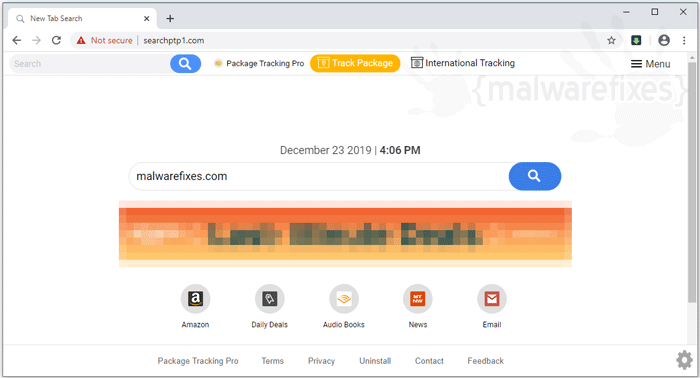Click the Uninstall footer link

pos(375,361)
